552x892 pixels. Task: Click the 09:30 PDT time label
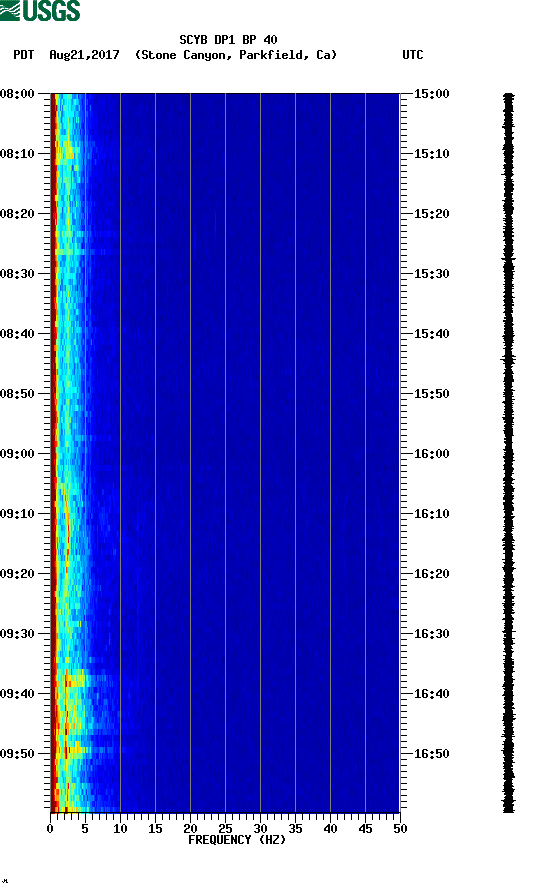click(x=18, y=634)
